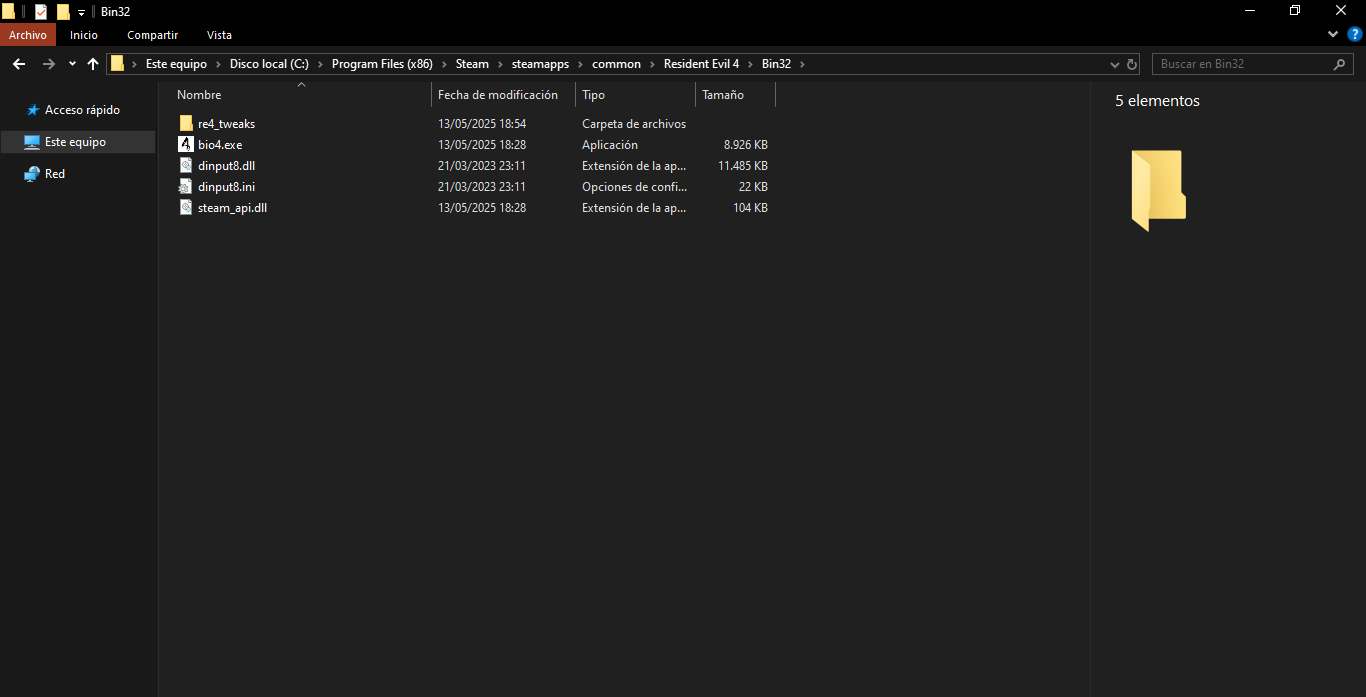The height and width of the screenshot is (697, 1366).
Task: Click the dinput8.dll file icon
Action: (x=186, y=165)
